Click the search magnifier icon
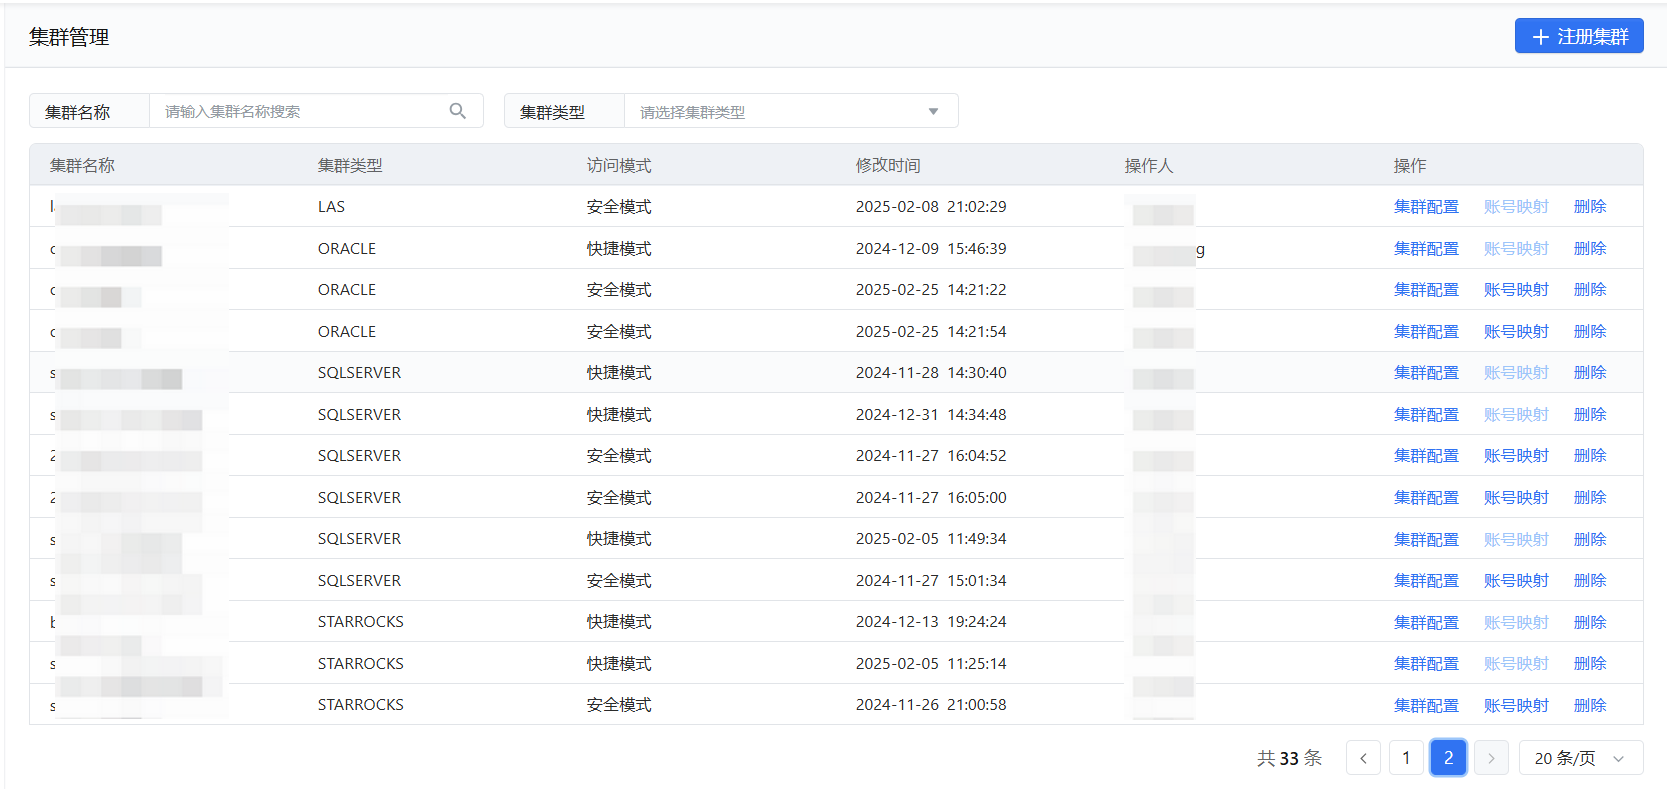The height and width of the screenshot is (789, 1667). pos(457,111)
